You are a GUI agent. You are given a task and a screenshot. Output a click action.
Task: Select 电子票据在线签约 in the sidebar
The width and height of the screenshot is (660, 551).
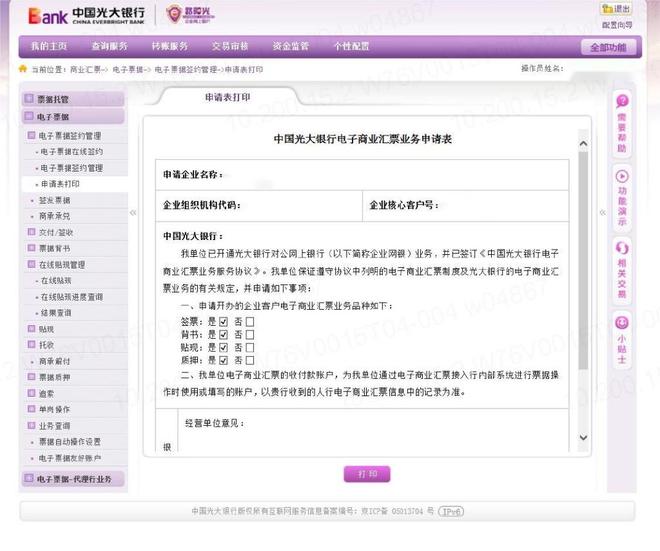coord(72,152)
